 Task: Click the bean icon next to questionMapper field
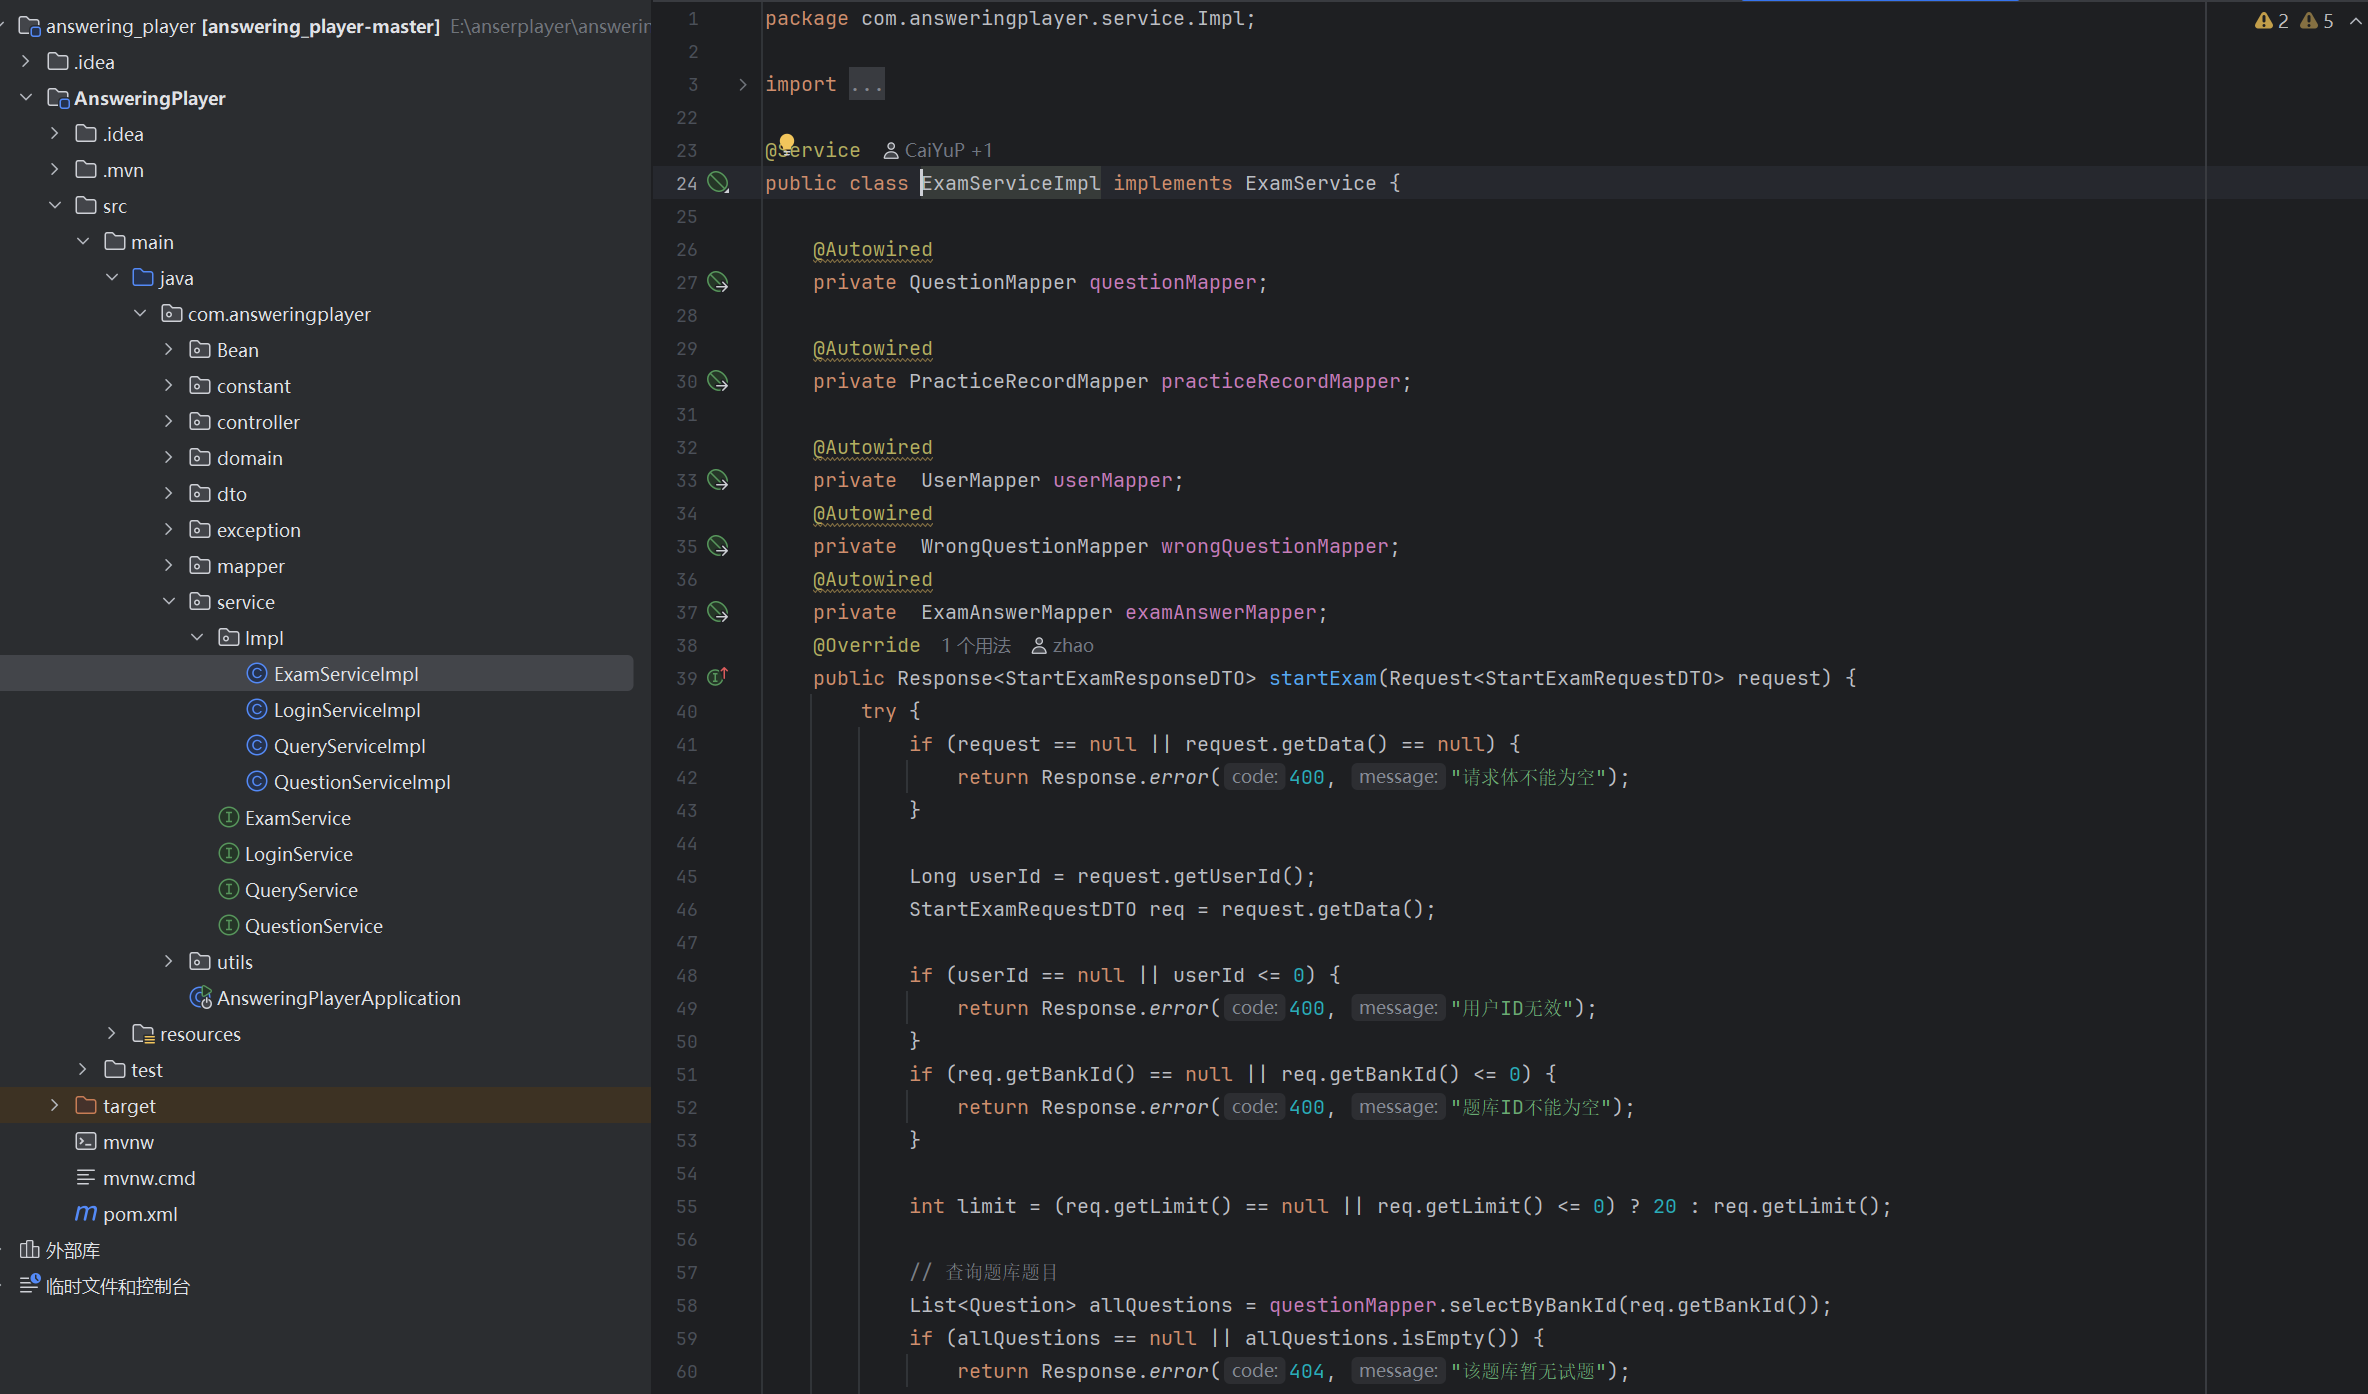click(x=718, y=282)
